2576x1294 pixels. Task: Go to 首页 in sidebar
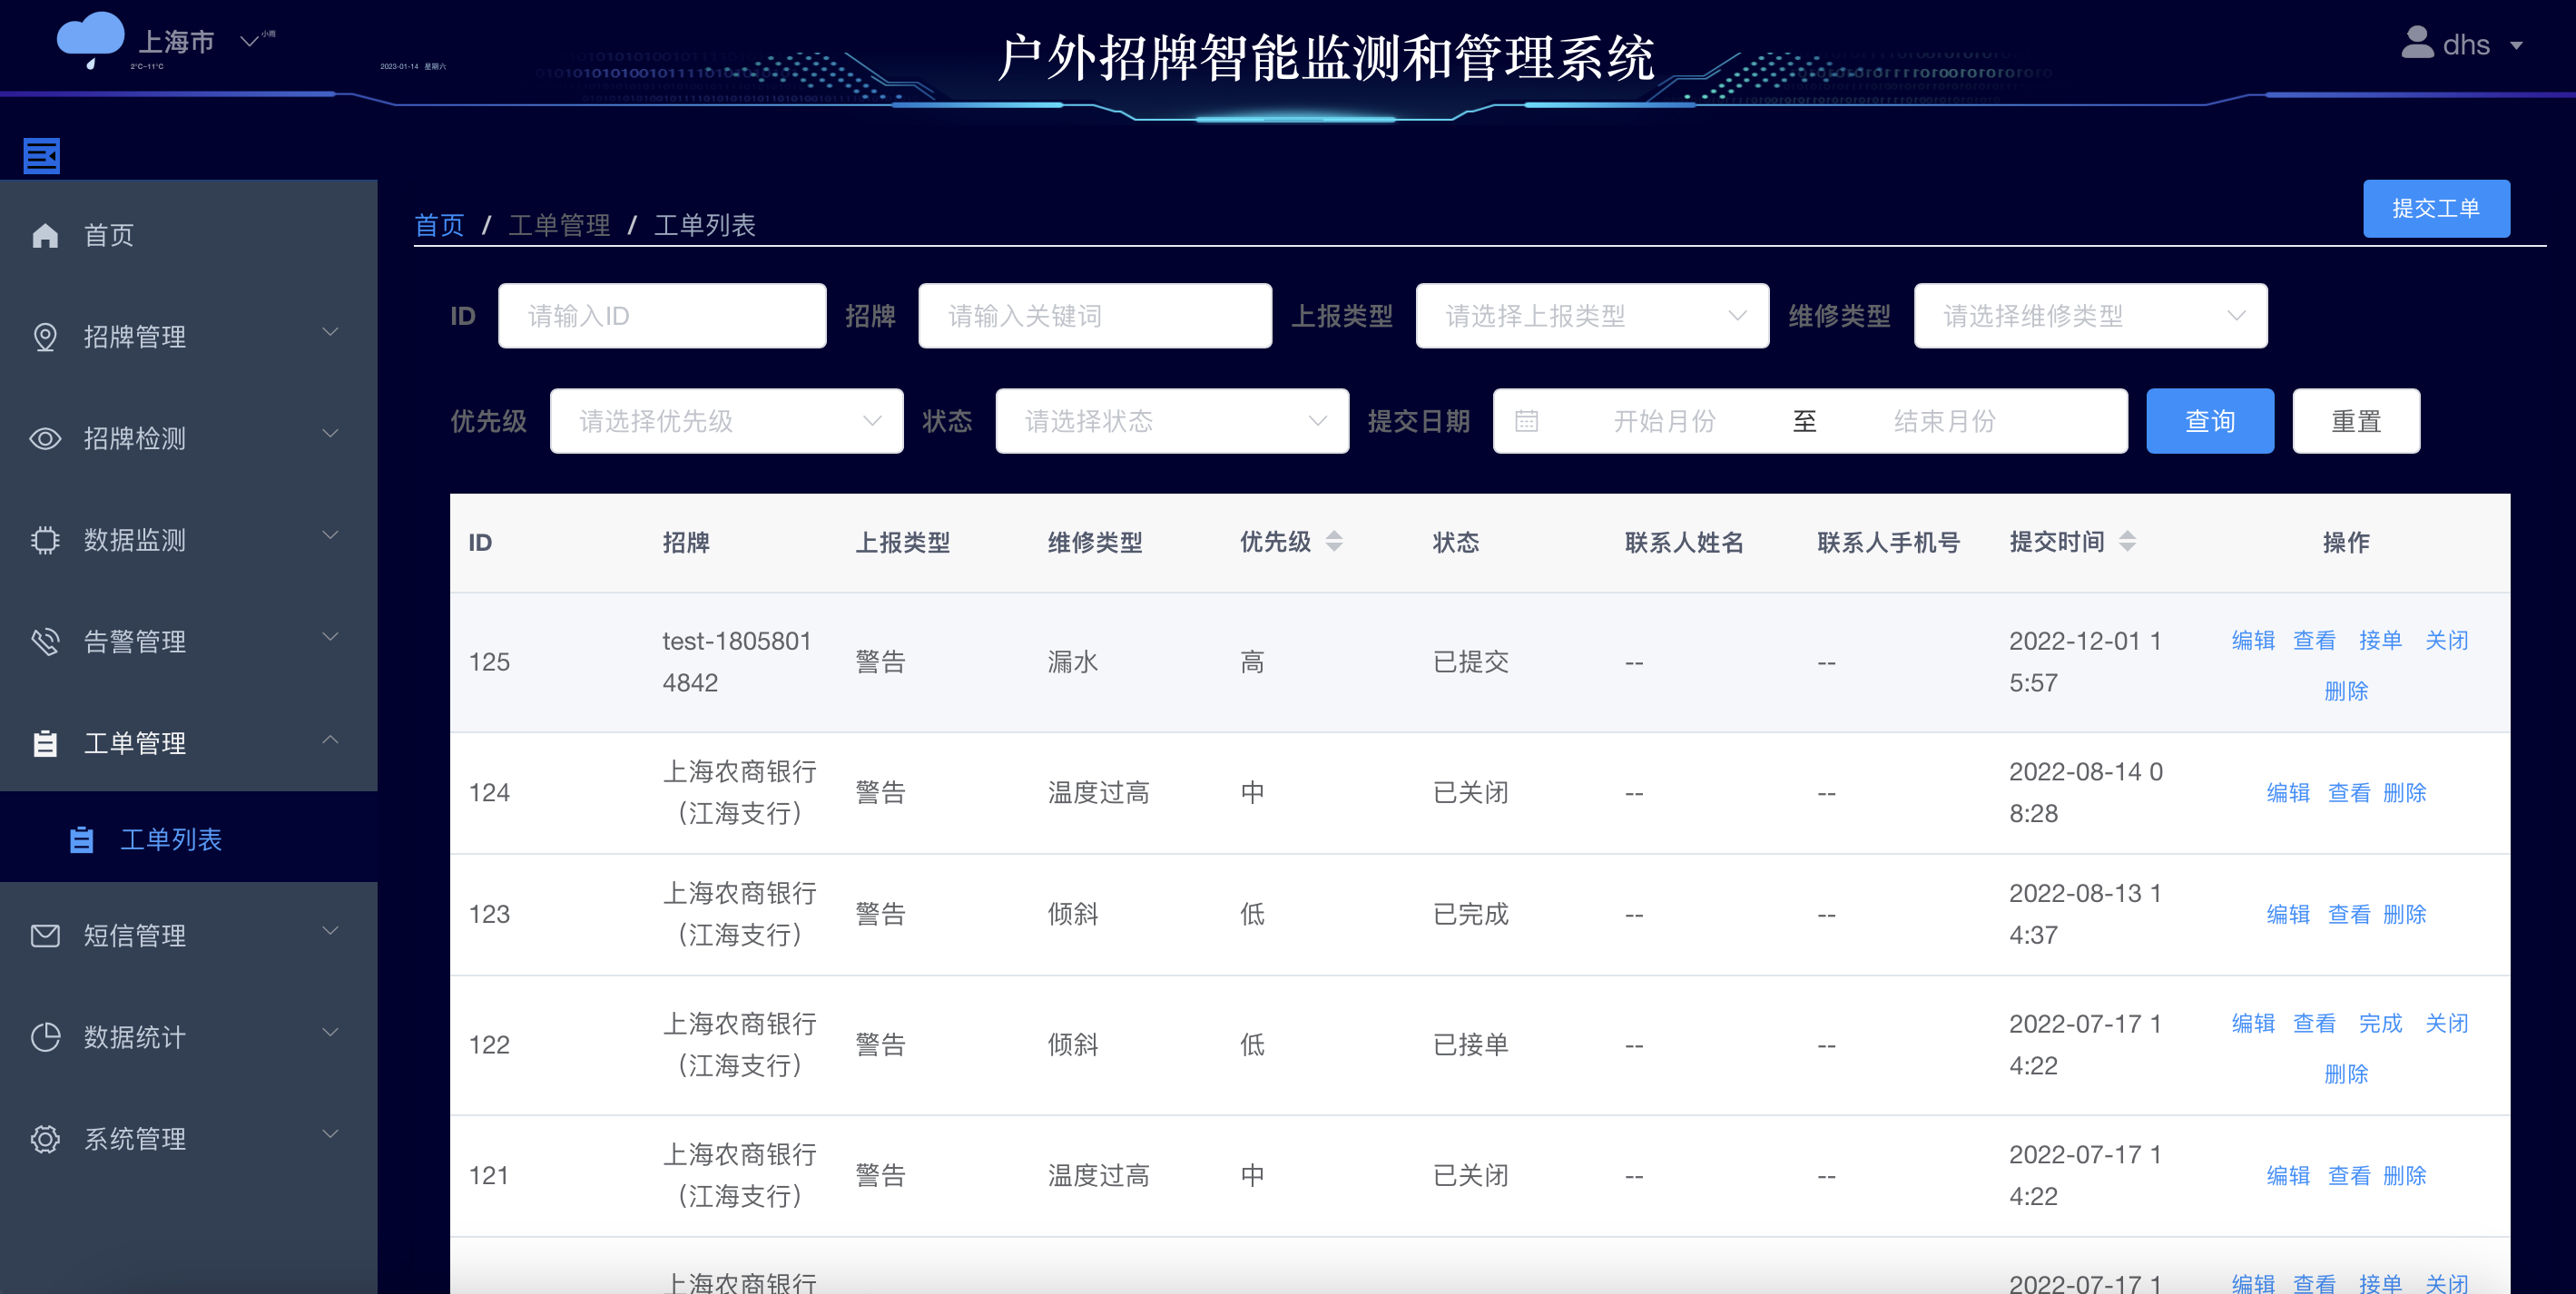(x=189, y=235)
